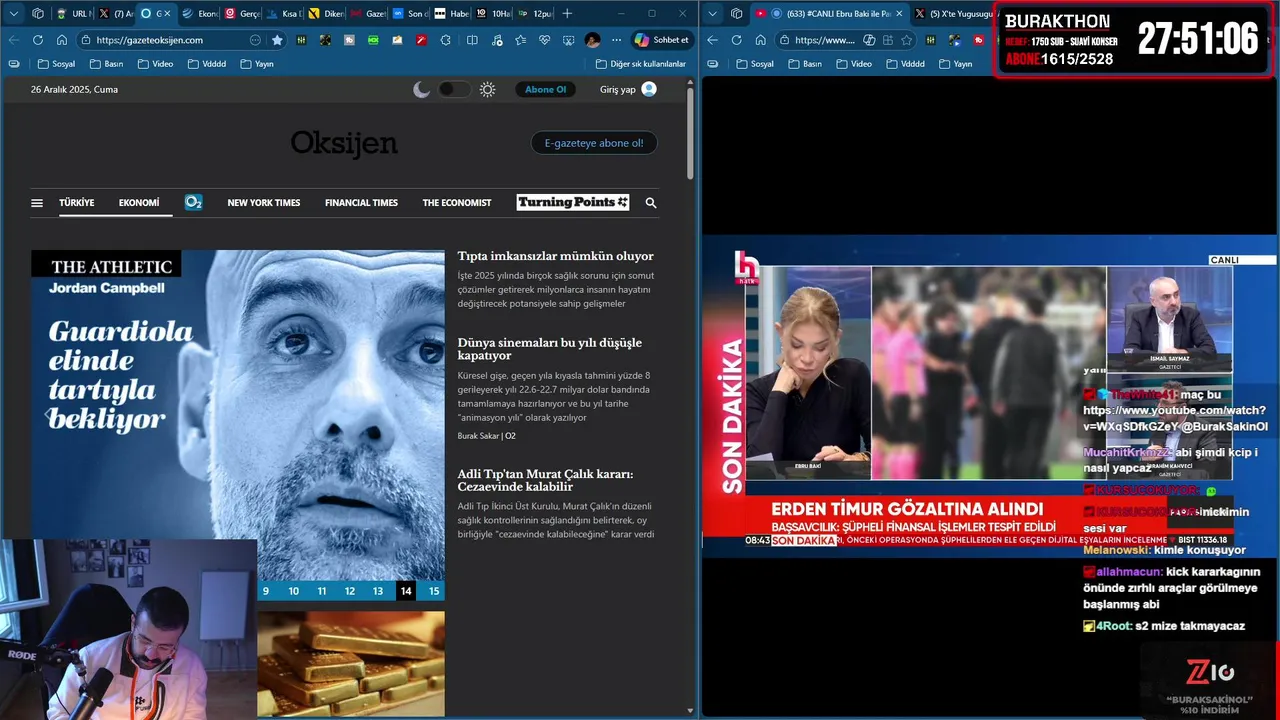Click the home button in right browser
Image resolution: width=1280 pixels, height=720 pixels.
click(x=761, y=40)
